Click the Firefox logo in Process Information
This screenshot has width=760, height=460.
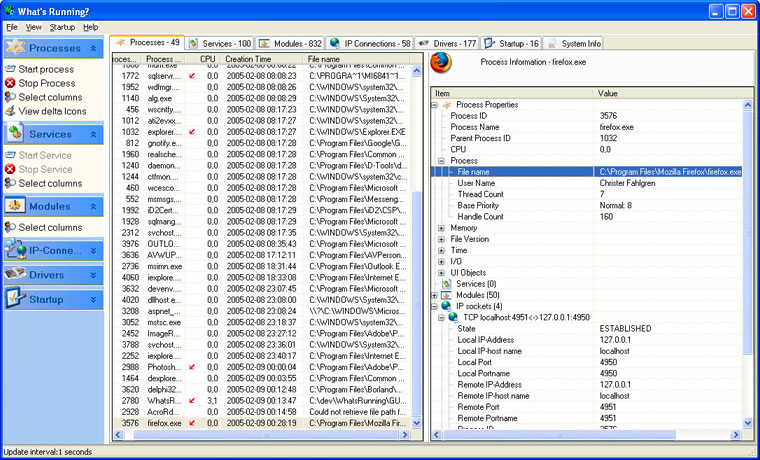tap(441, 63)
